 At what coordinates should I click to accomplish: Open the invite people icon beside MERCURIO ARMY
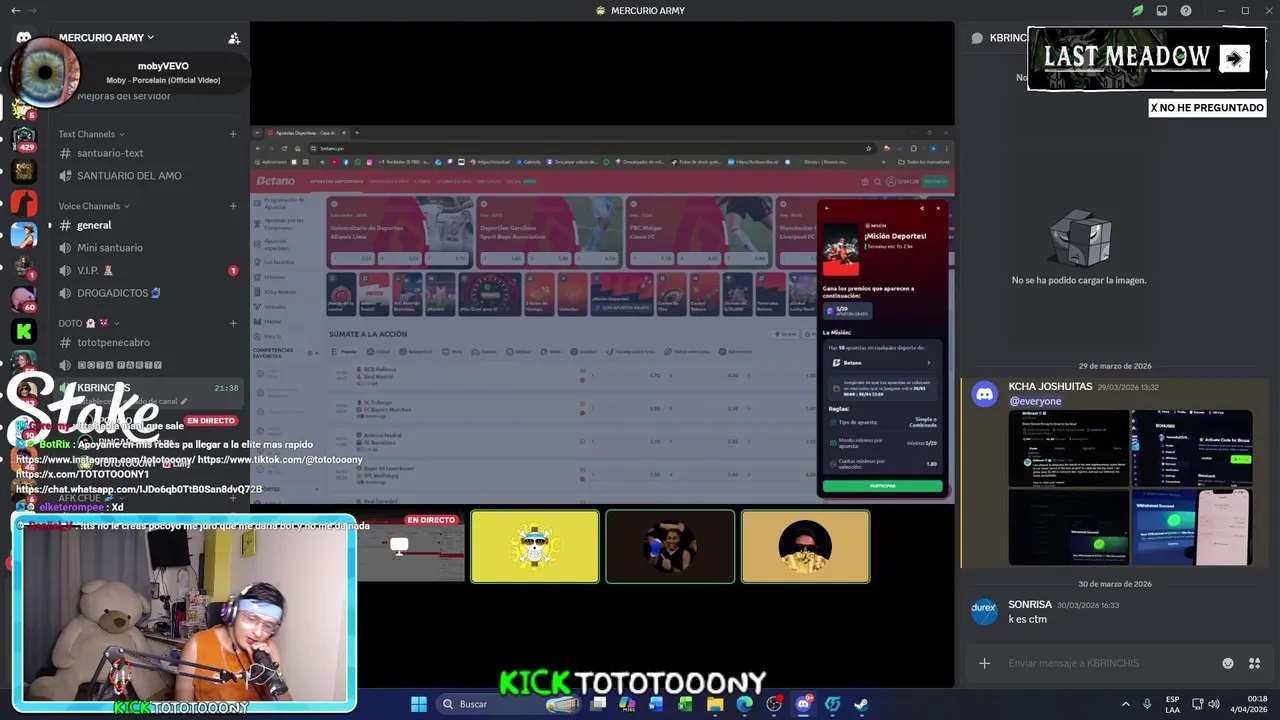pyautogui.click(x=234, y=38)
